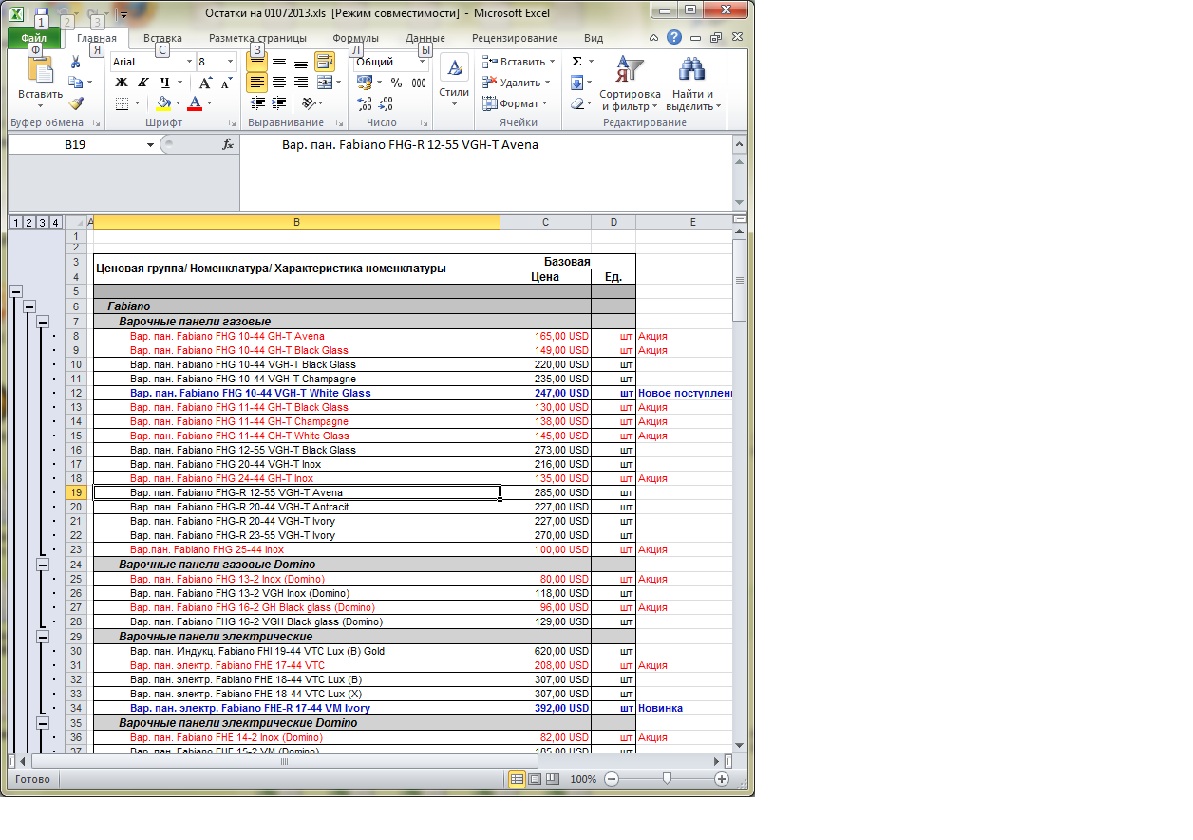Decrease decimal places
Image resolution: width=1193 pixels, height=840 pixels.
387,103
